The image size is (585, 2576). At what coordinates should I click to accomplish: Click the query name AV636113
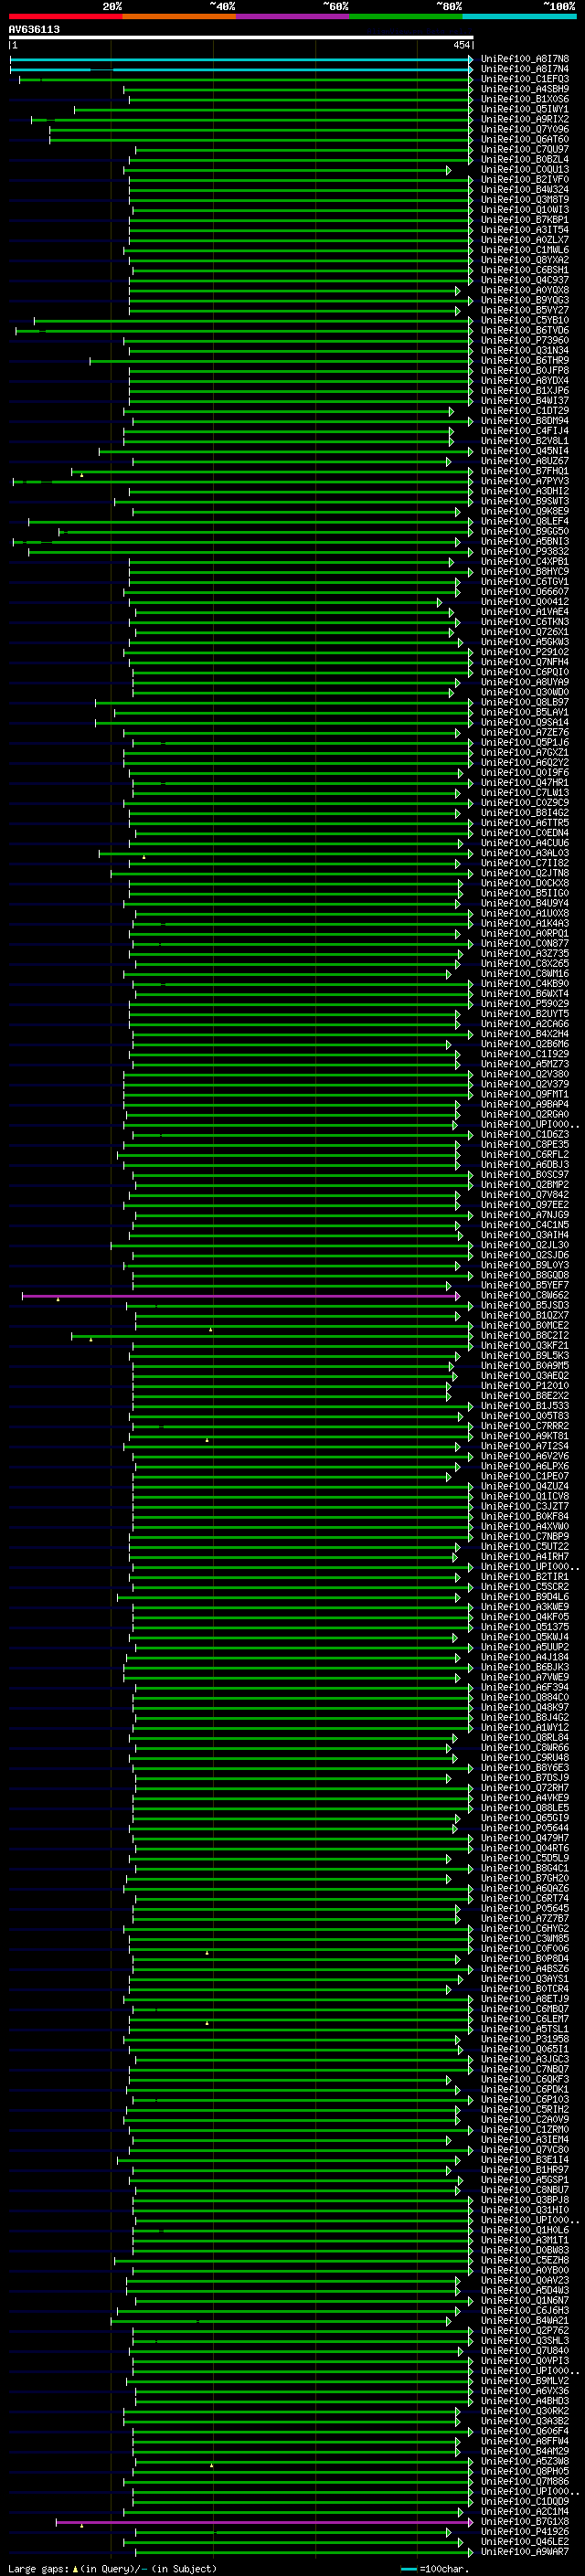(34, 30)
